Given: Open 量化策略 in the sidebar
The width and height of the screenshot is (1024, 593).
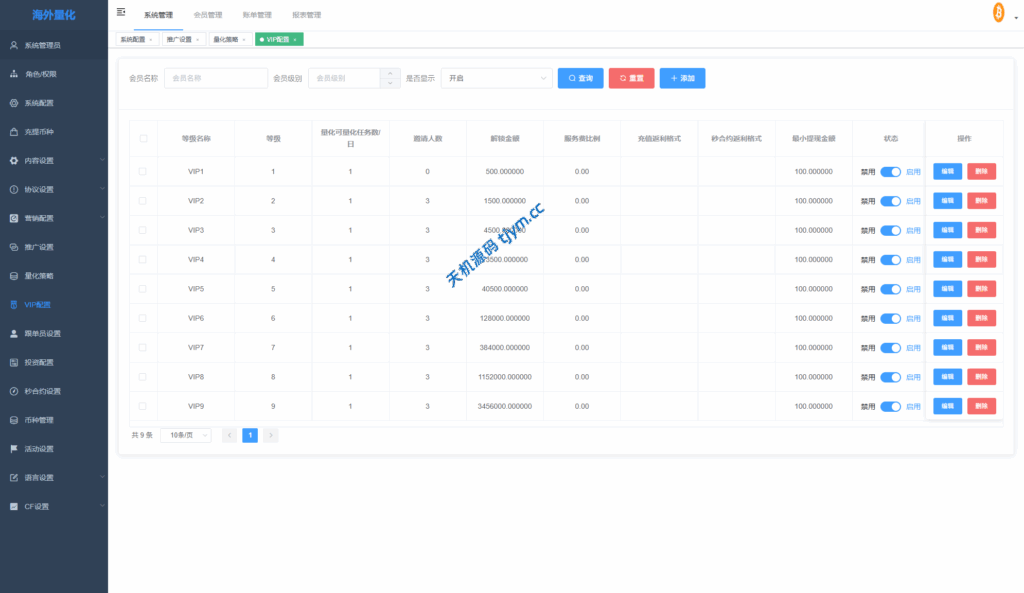Looking at the screenshot, I should (39, 275).
